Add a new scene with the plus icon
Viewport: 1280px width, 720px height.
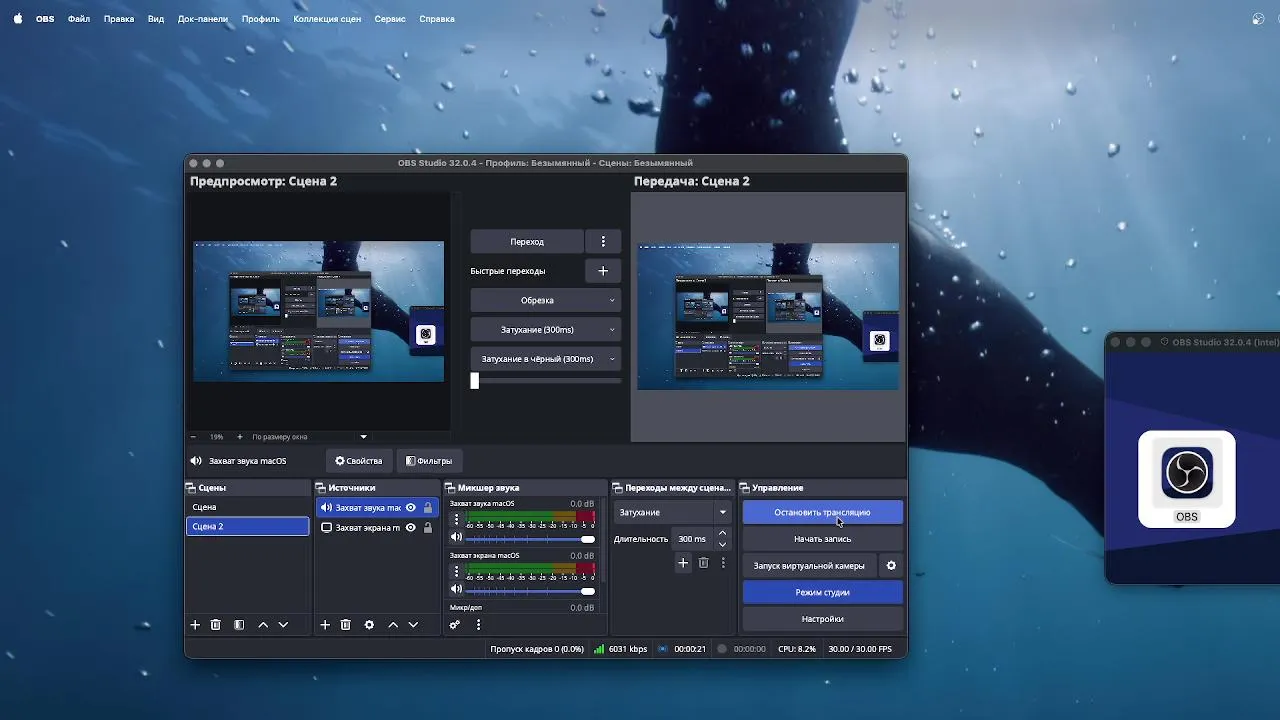(x=195, y=625)
